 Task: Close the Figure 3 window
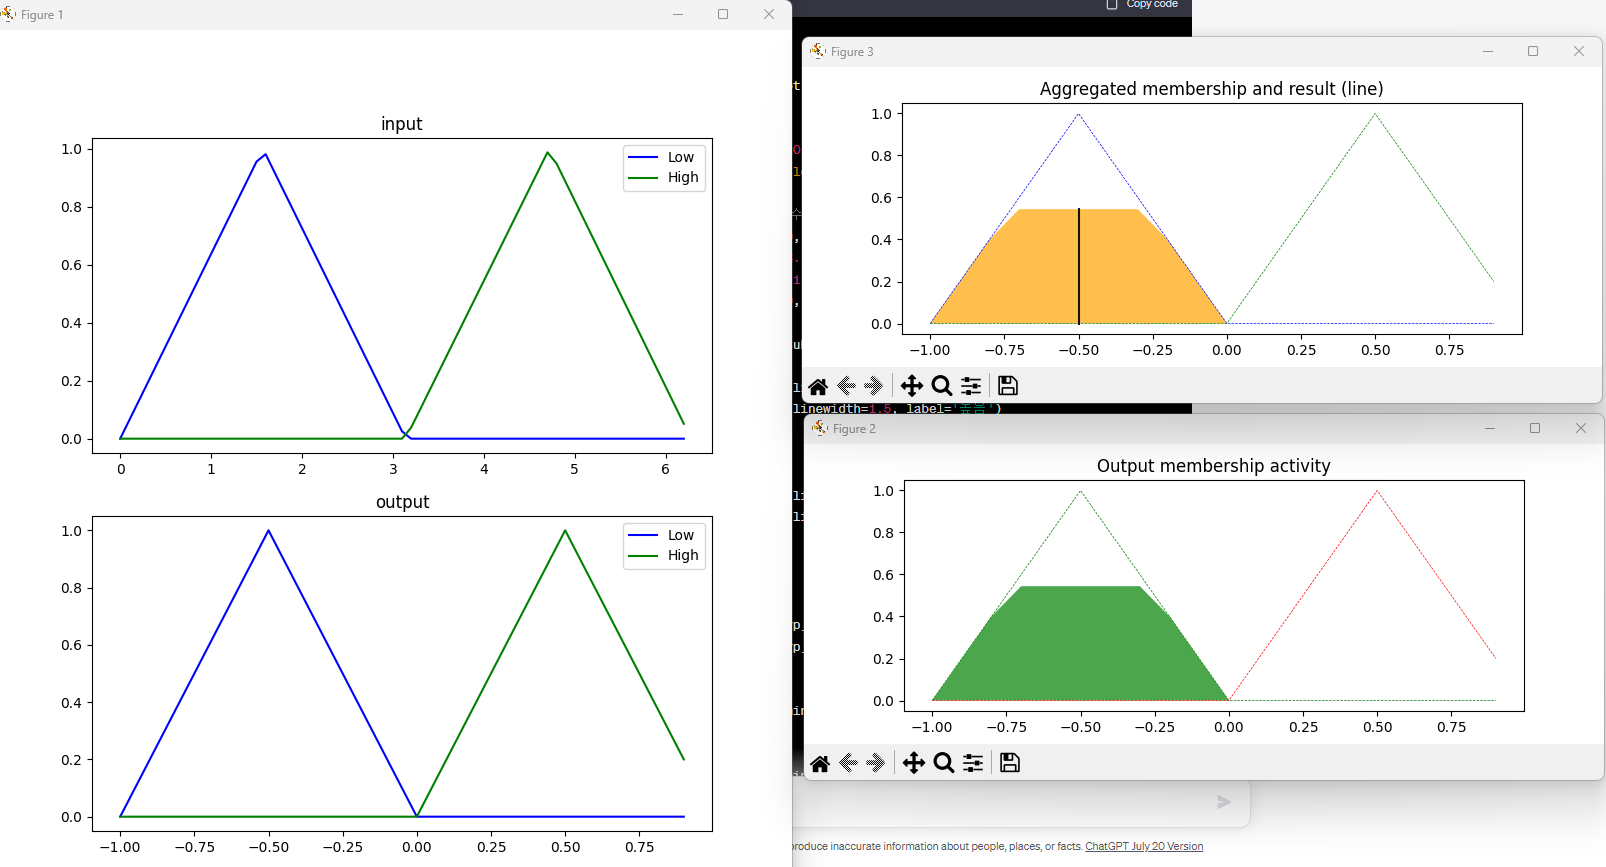(x=1579, y=51)
